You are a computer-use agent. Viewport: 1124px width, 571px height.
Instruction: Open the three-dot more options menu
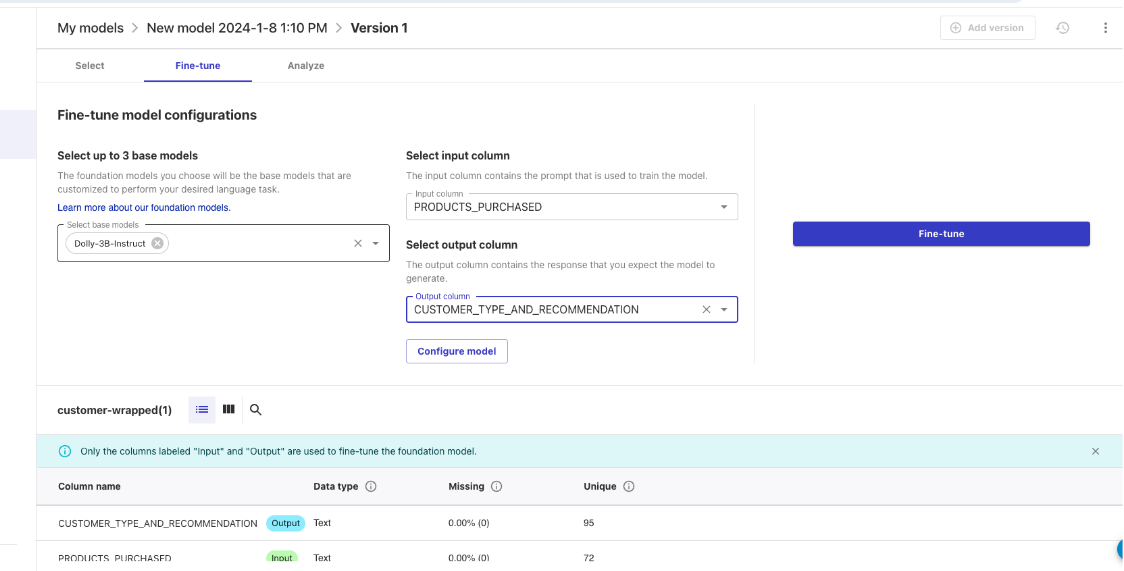click(1105, 28)
